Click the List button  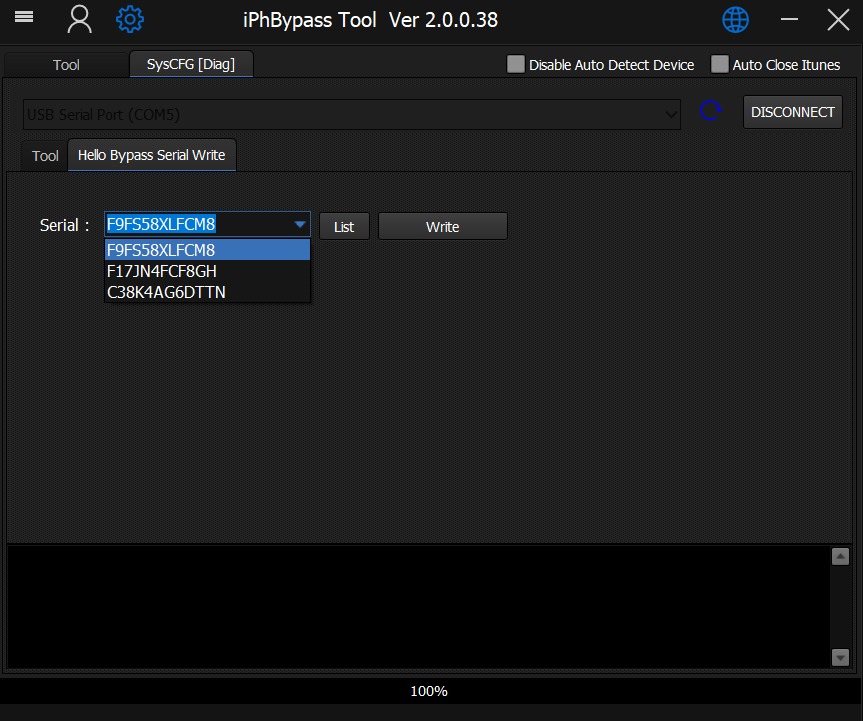pos(344,227)
